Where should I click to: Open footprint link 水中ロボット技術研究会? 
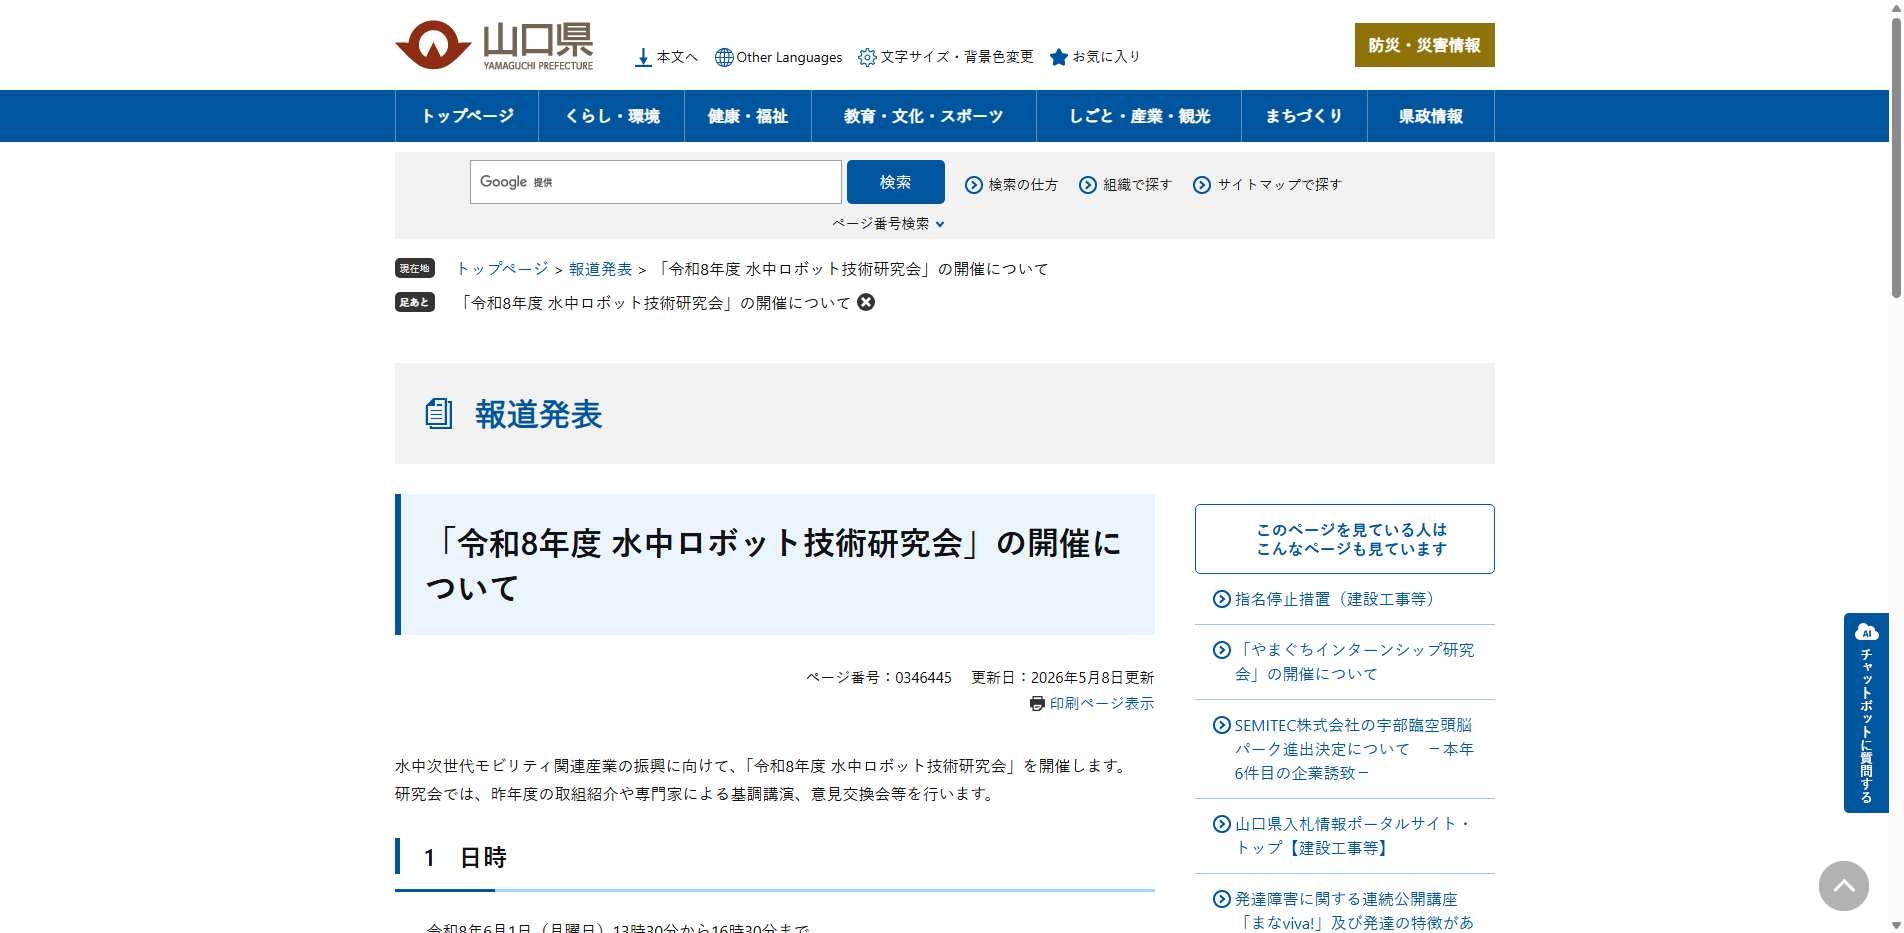pyautogui.click(x=653, y=303)
